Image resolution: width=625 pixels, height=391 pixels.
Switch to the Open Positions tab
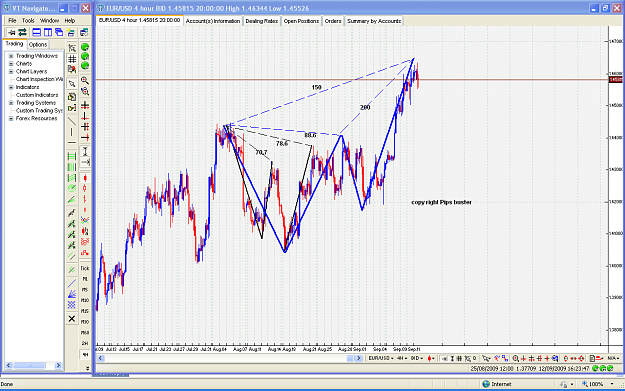pos(301,21)
